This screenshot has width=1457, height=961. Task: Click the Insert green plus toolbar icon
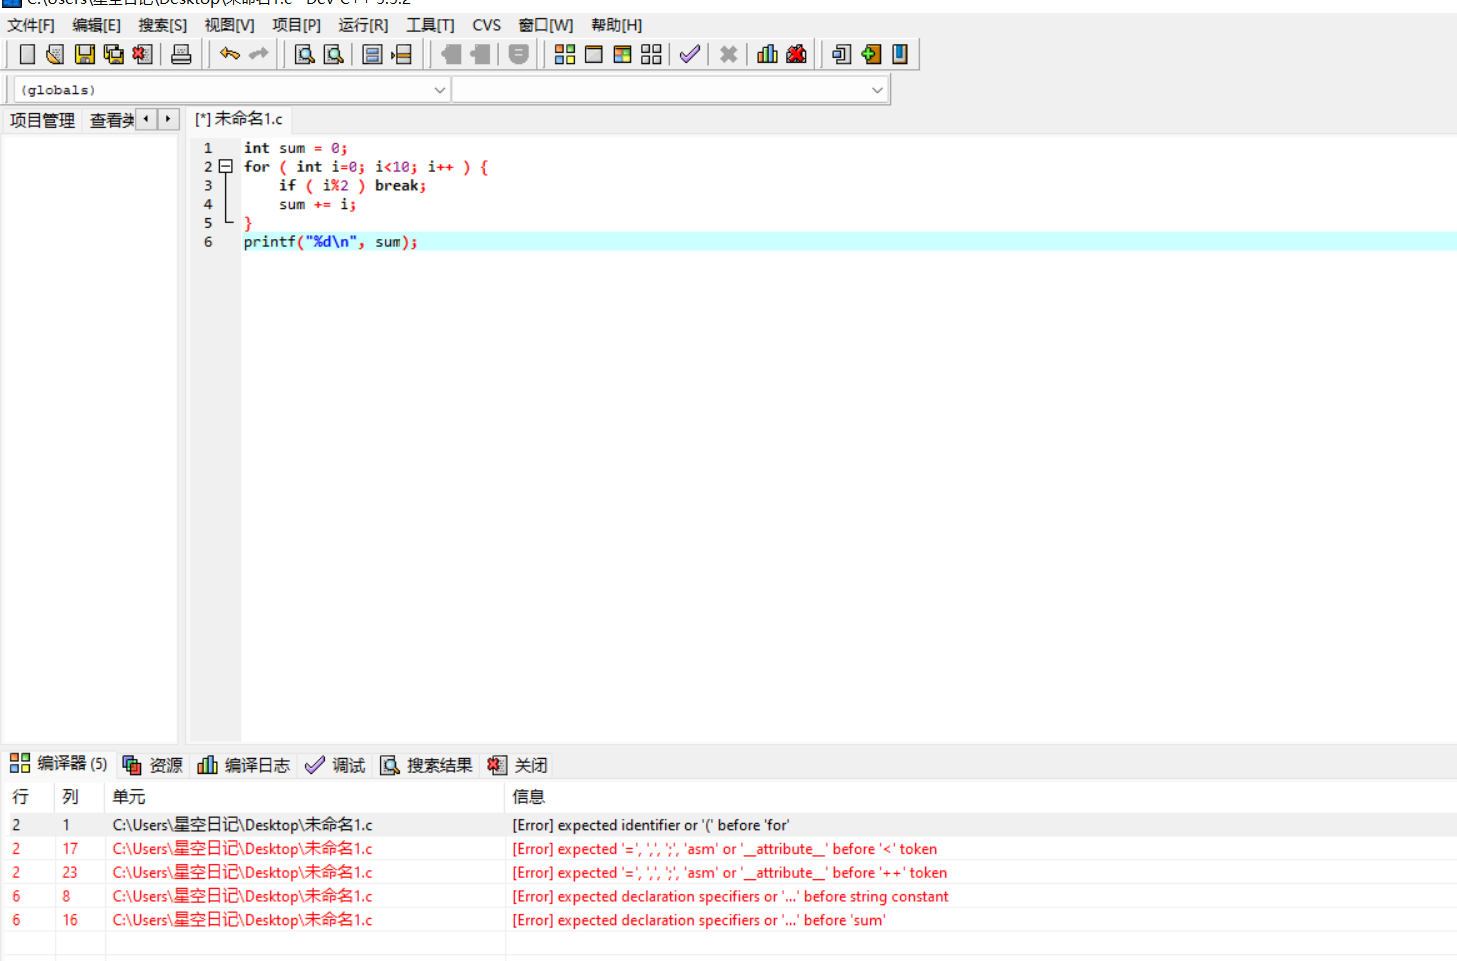click(871, 54)
